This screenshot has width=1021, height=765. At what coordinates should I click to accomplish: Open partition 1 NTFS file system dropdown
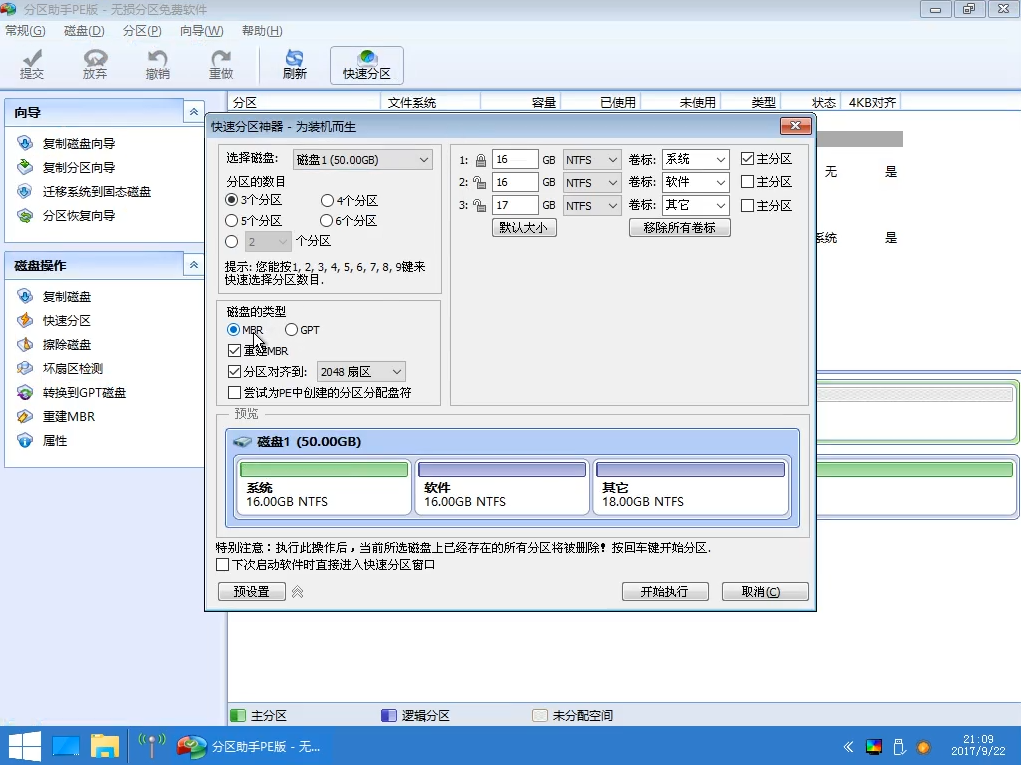(592, 160)
